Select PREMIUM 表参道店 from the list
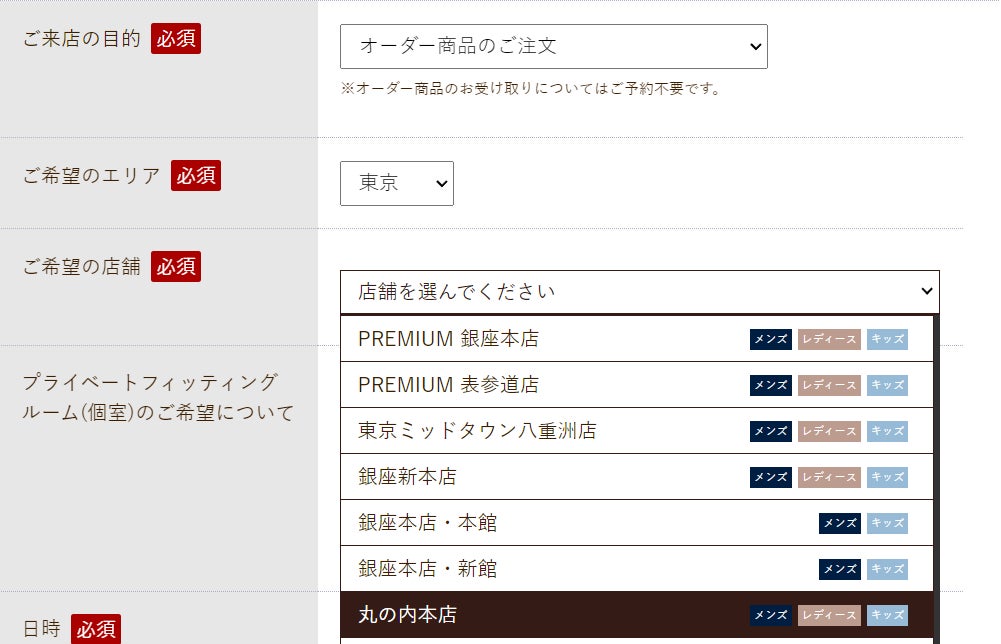 [448, 385]
